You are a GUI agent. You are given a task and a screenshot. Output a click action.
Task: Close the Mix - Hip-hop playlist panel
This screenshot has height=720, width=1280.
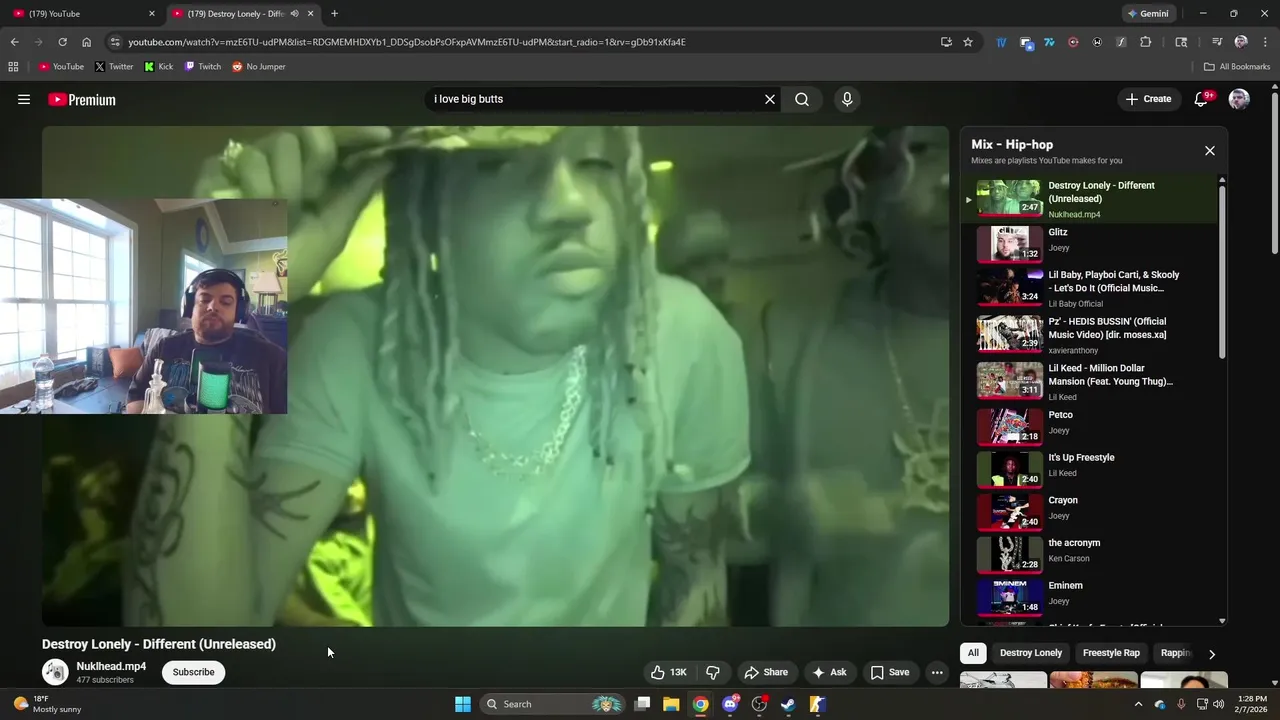pos(1210,151)
